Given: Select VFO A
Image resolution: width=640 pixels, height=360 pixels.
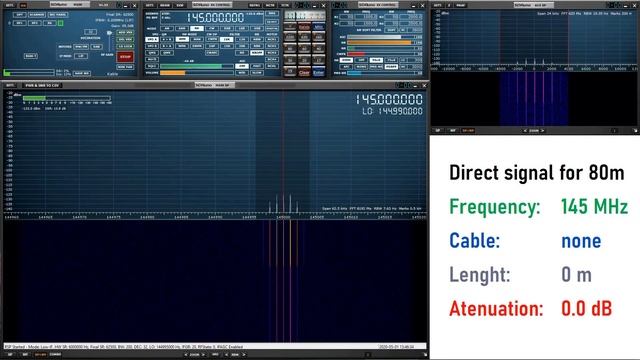Looking at the screenshot, I should coord(152,40).
